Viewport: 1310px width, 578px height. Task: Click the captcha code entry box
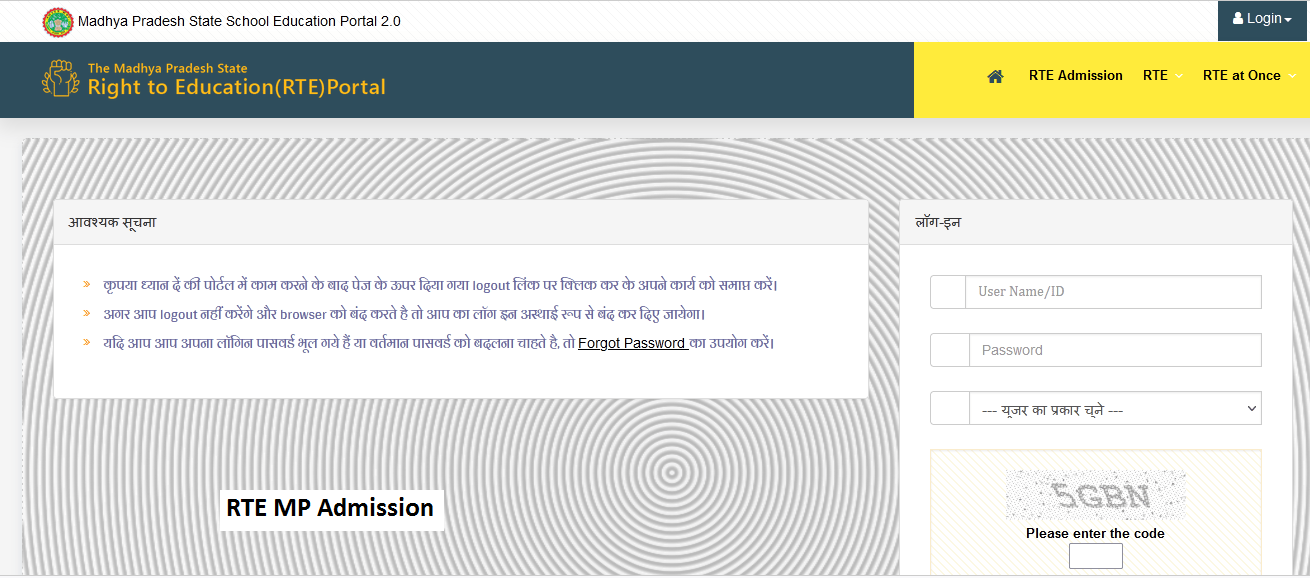coord(1095,556)
